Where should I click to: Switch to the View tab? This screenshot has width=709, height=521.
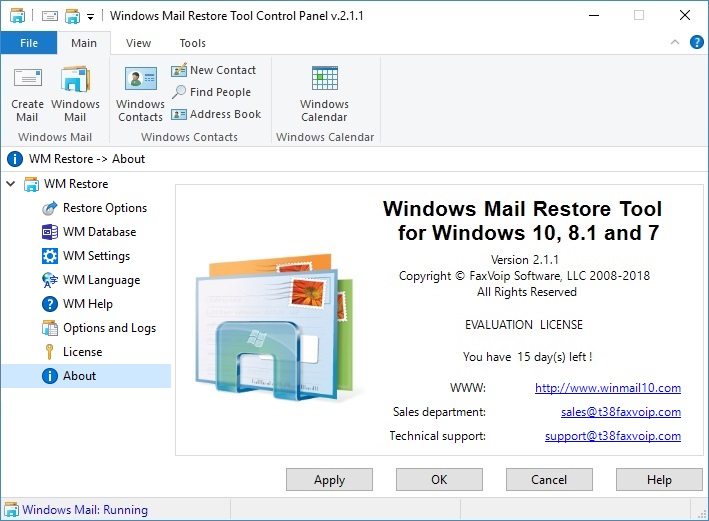pos(138,43)
